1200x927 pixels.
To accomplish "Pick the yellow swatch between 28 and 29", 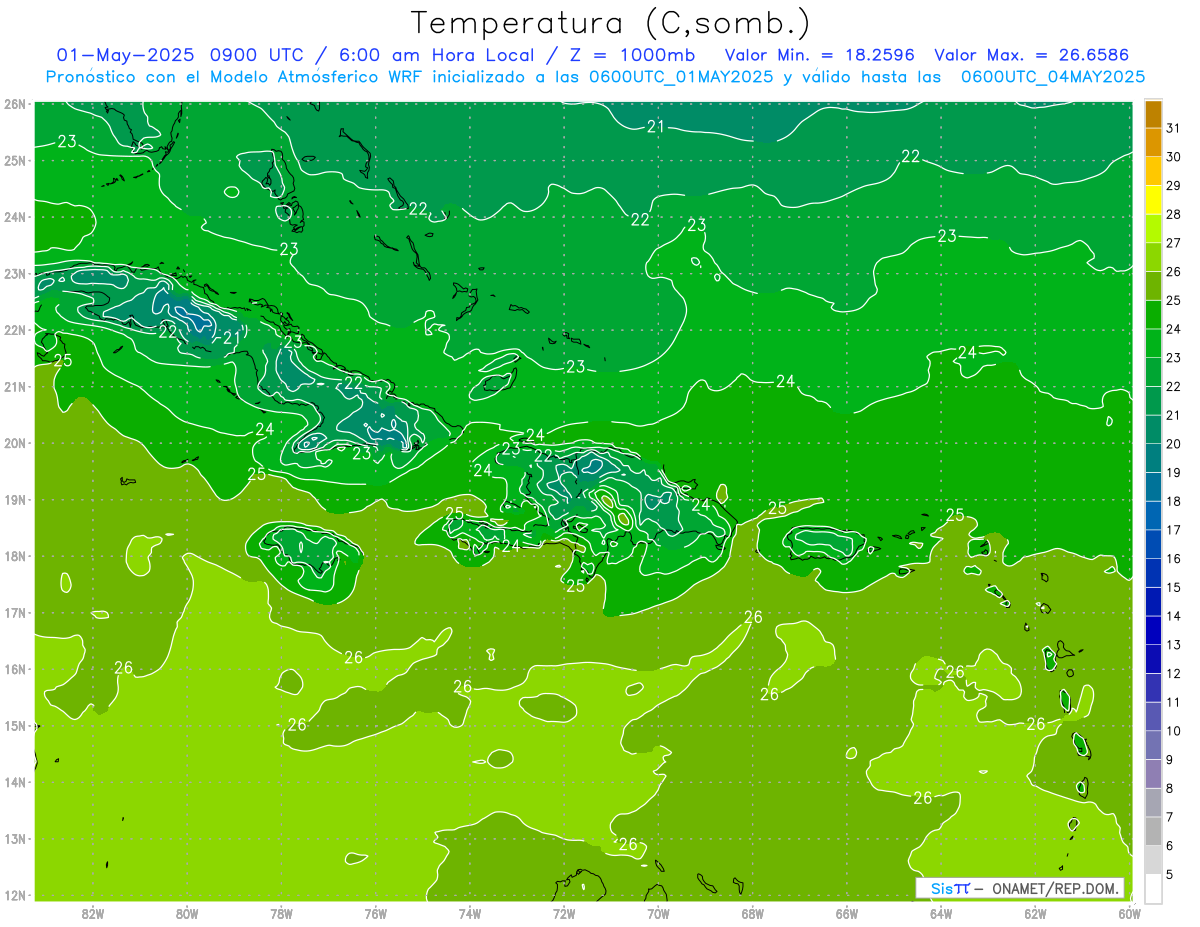I will [1153, 200].
